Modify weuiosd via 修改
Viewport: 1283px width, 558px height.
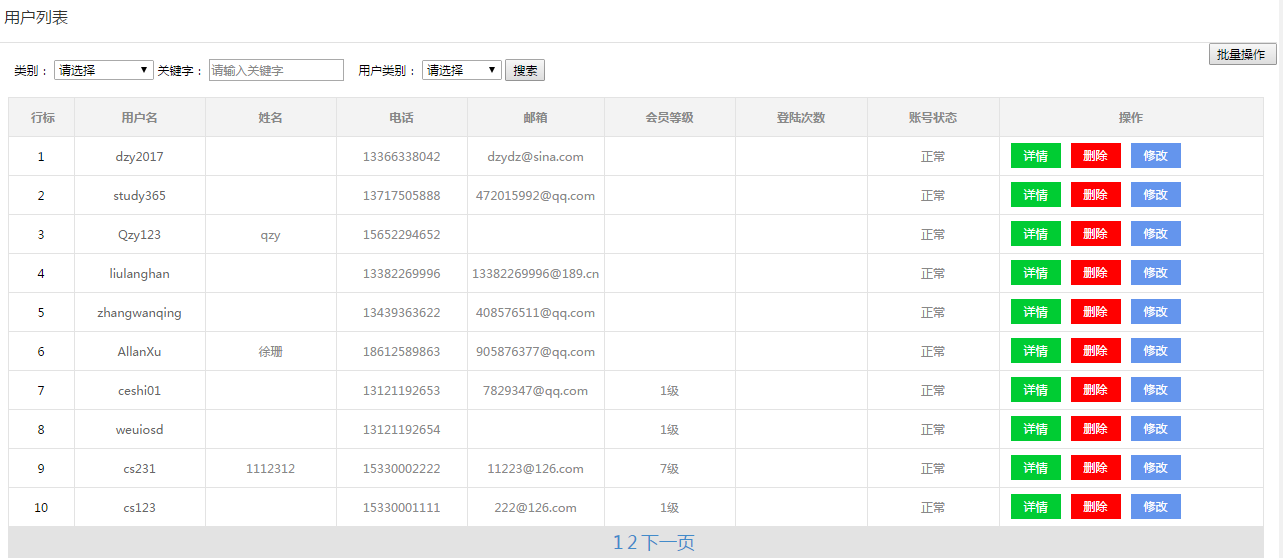1156,429
